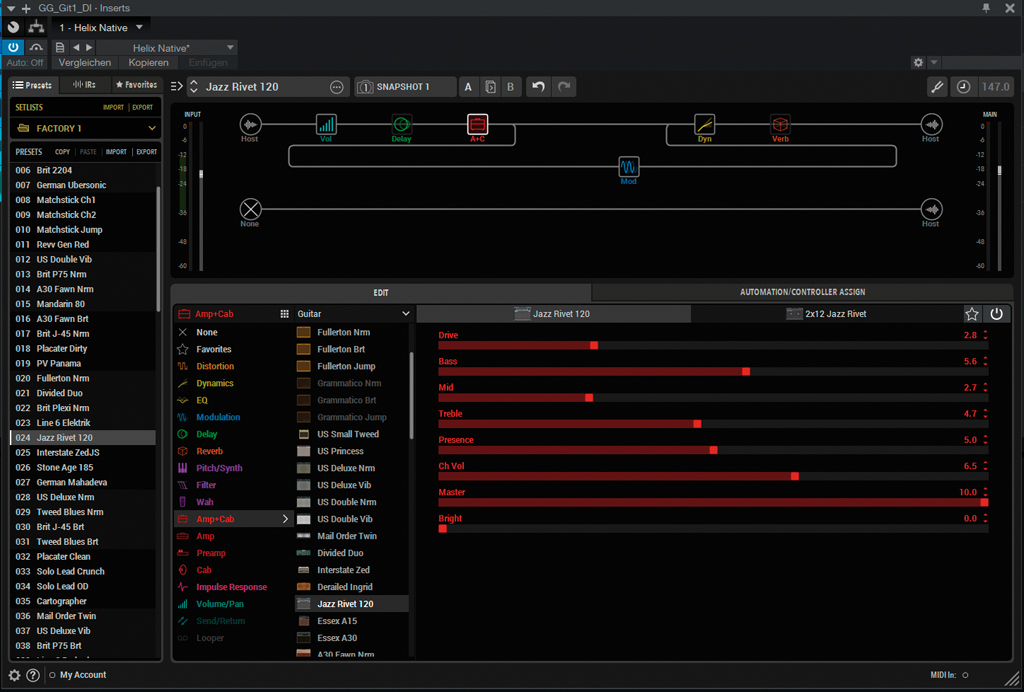Image resolution: width=1024 pixels, height=692 pixels.
Task: Open the tuner with the tuning fork icon
Action: pos(937,87)
